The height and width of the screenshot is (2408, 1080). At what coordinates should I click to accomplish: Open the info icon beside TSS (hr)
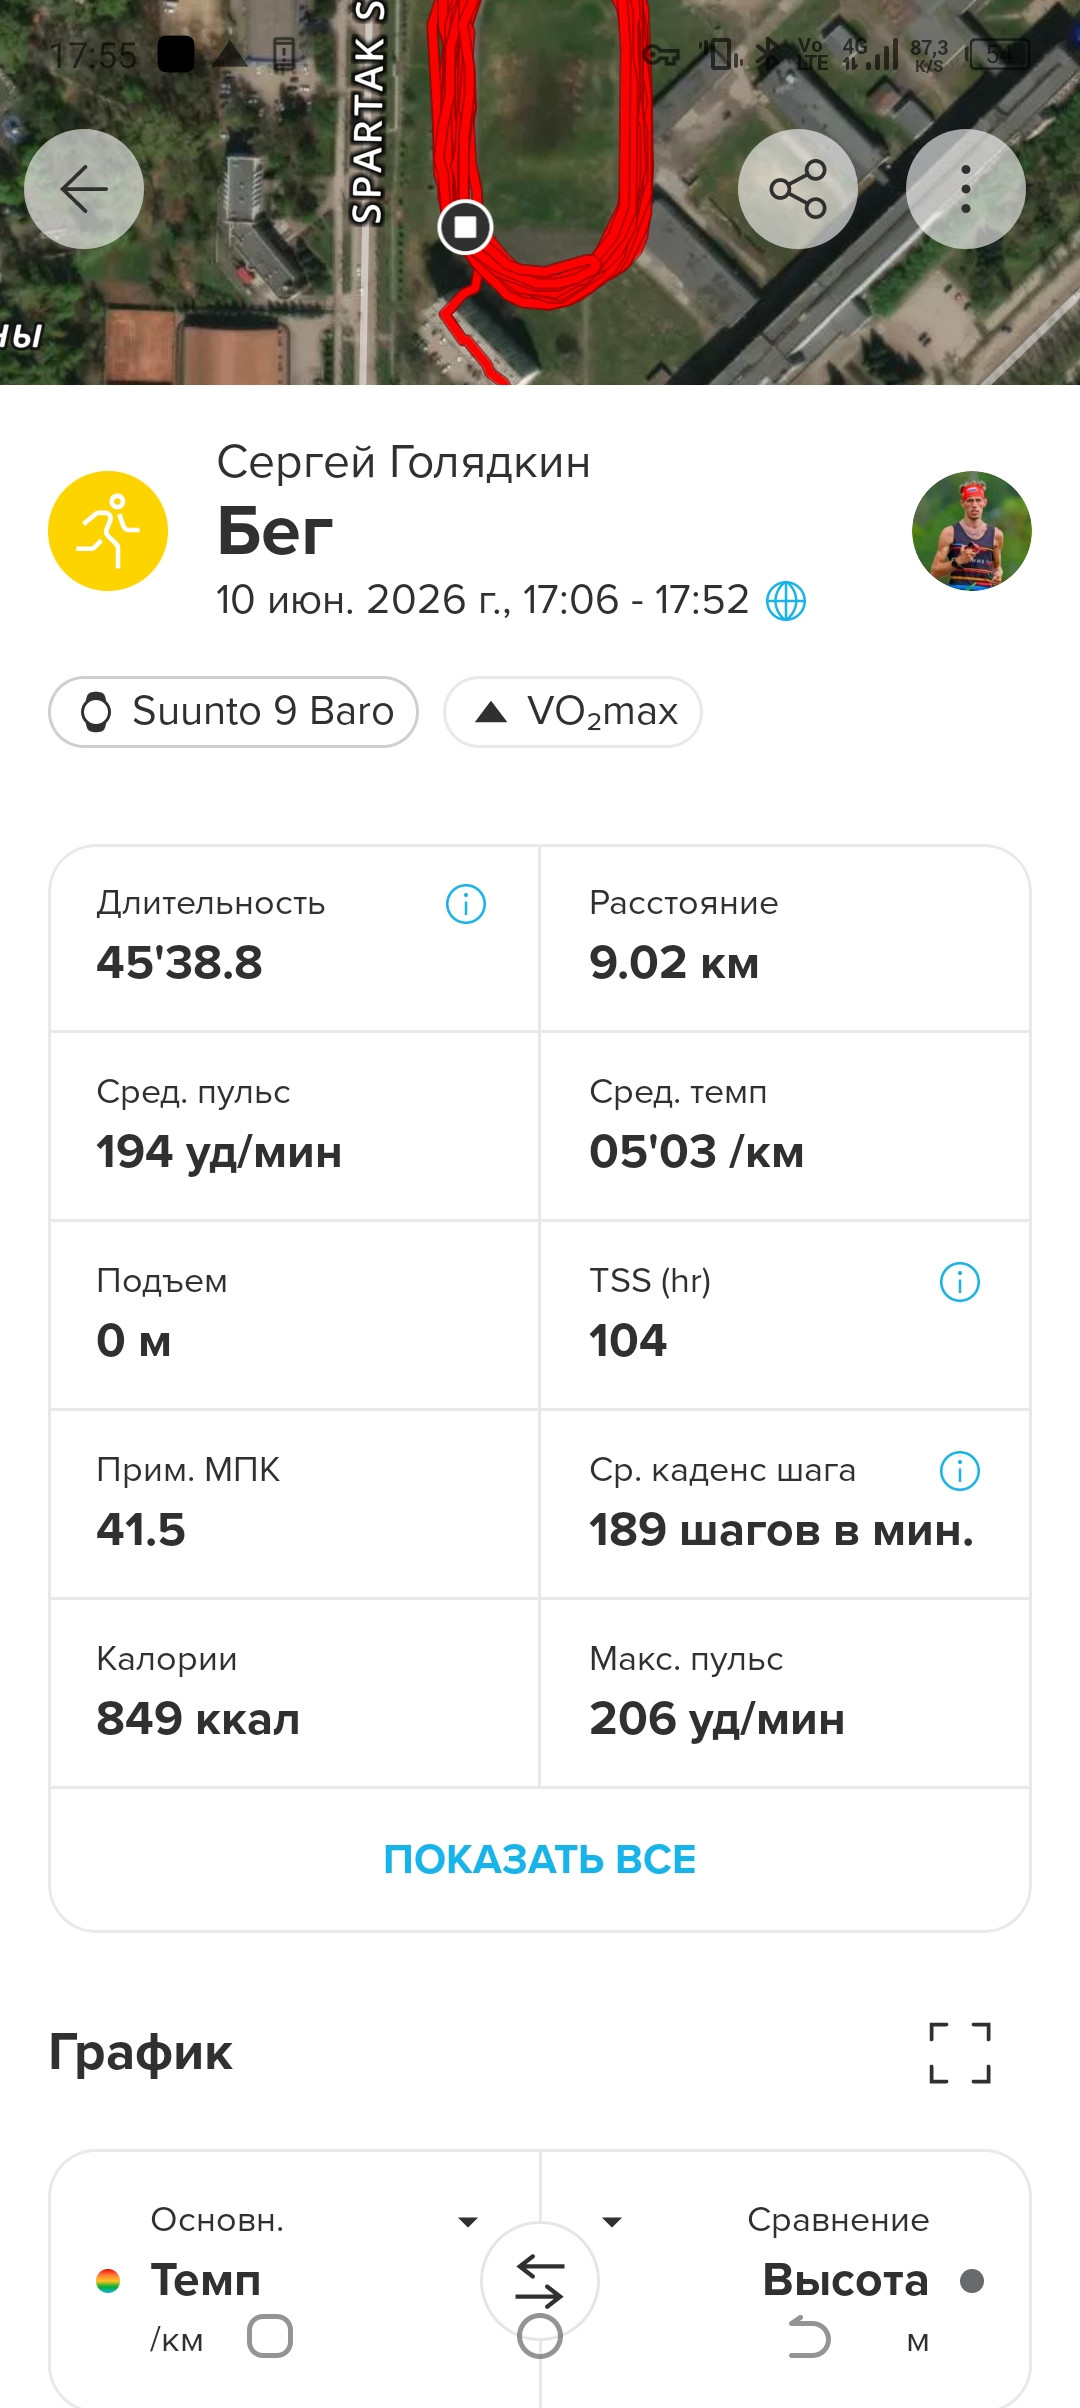960,1282
